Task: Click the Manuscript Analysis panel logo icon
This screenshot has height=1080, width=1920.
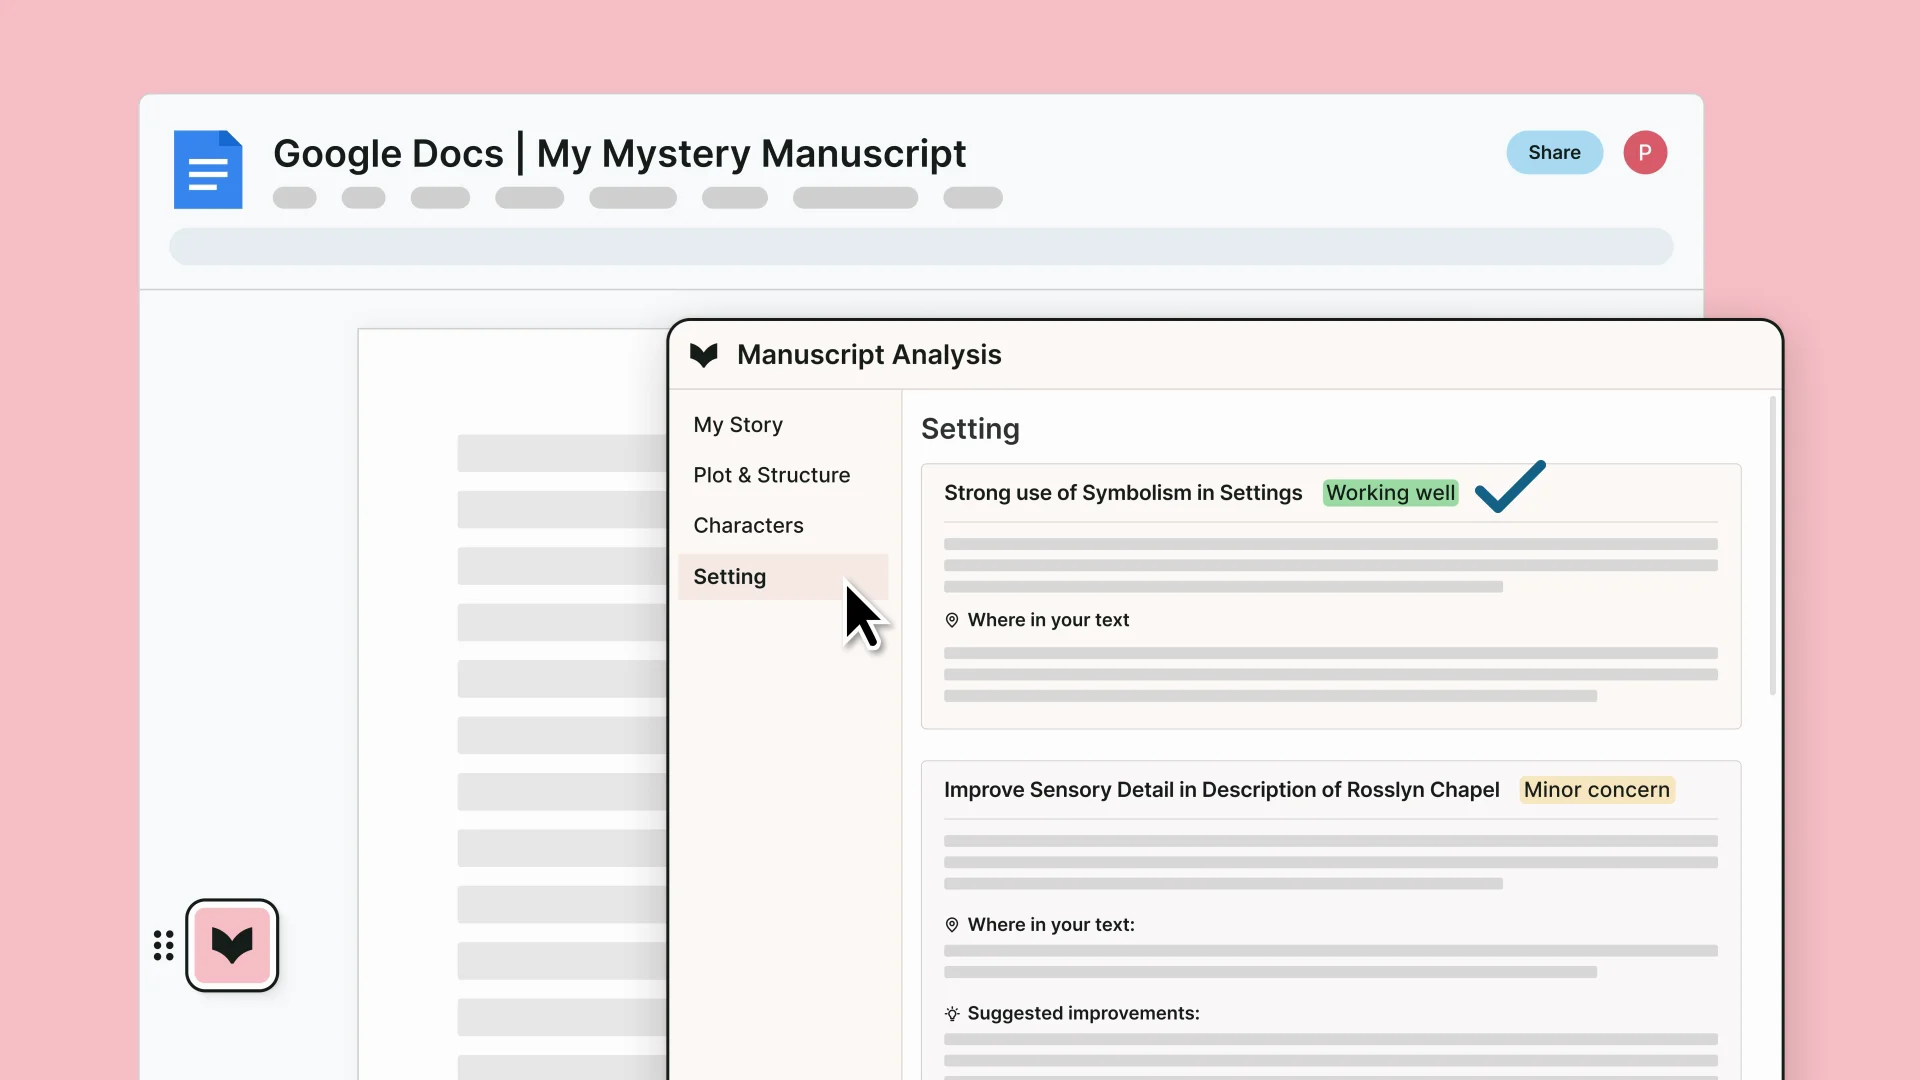Action: pos(704,355)
